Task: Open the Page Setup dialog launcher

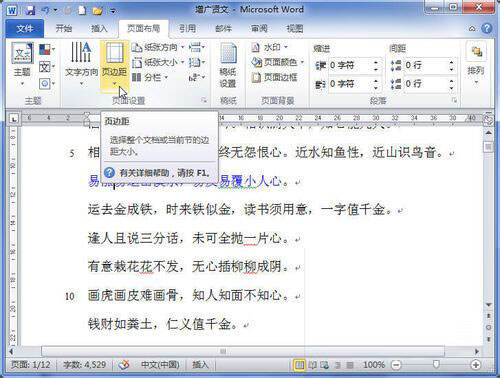Action: [204, 100]
